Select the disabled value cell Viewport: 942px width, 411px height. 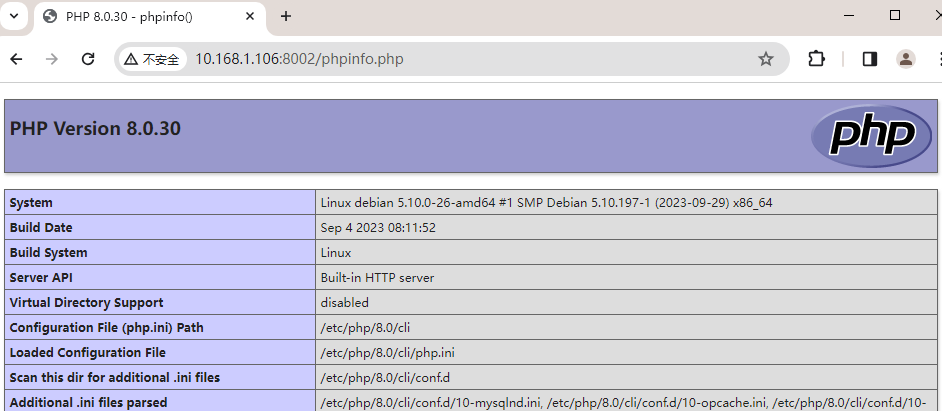point(627,302)
